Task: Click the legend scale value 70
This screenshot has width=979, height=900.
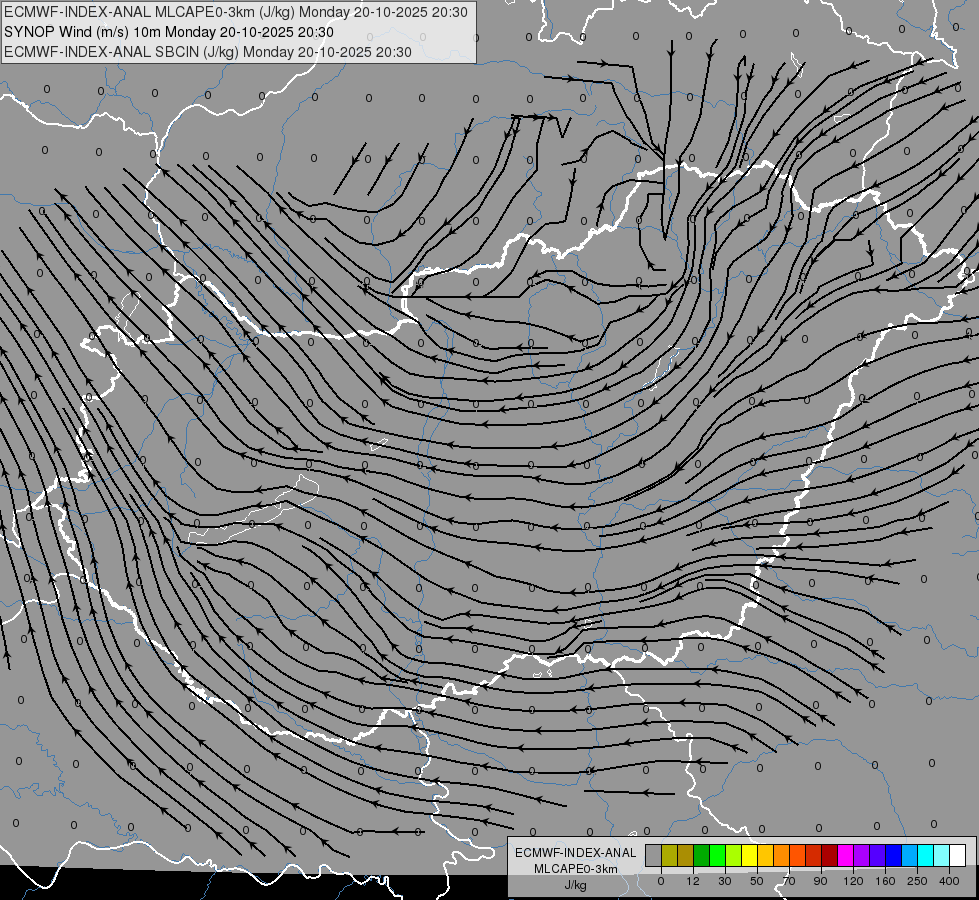Action: point(789,881)
